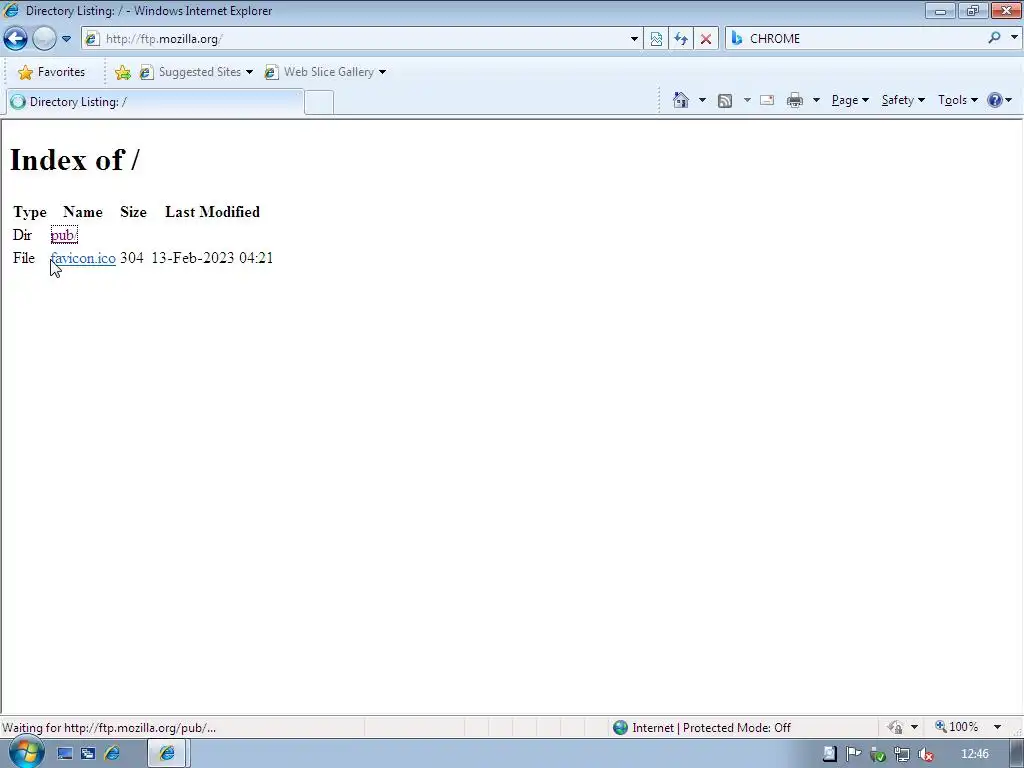The height and width of the screenshot is (768, 1024).
Task: Open the Tools menu
Action: coord(957,100)
